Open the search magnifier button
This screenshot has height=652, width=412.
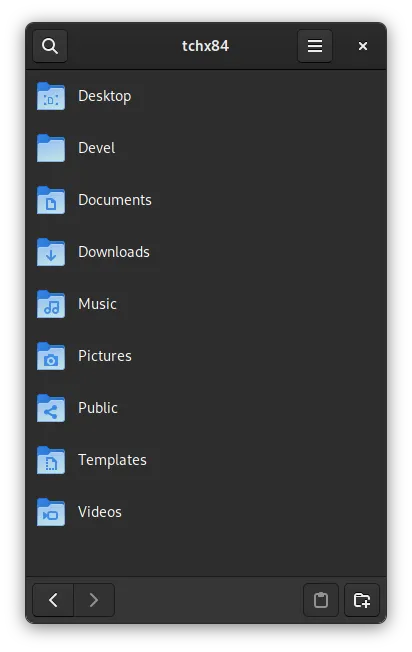50,46
